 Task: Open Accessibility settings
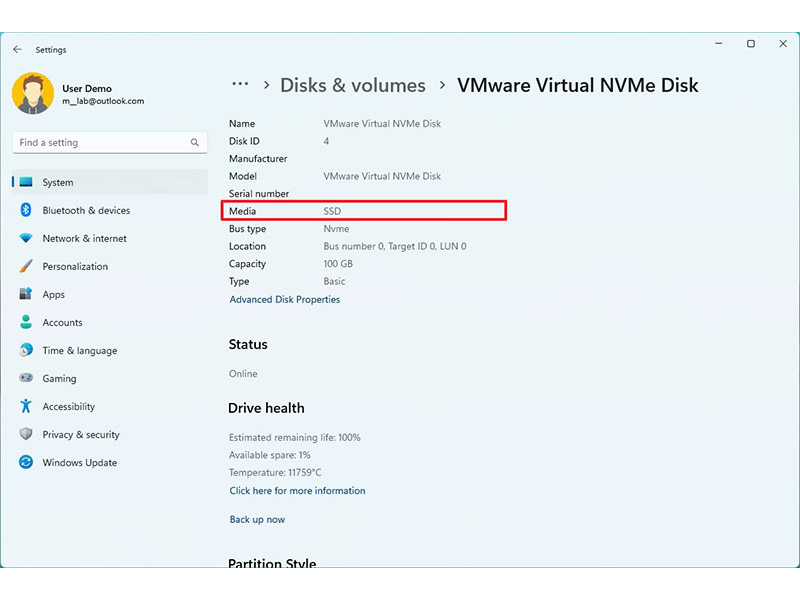[x=110, y=407]
